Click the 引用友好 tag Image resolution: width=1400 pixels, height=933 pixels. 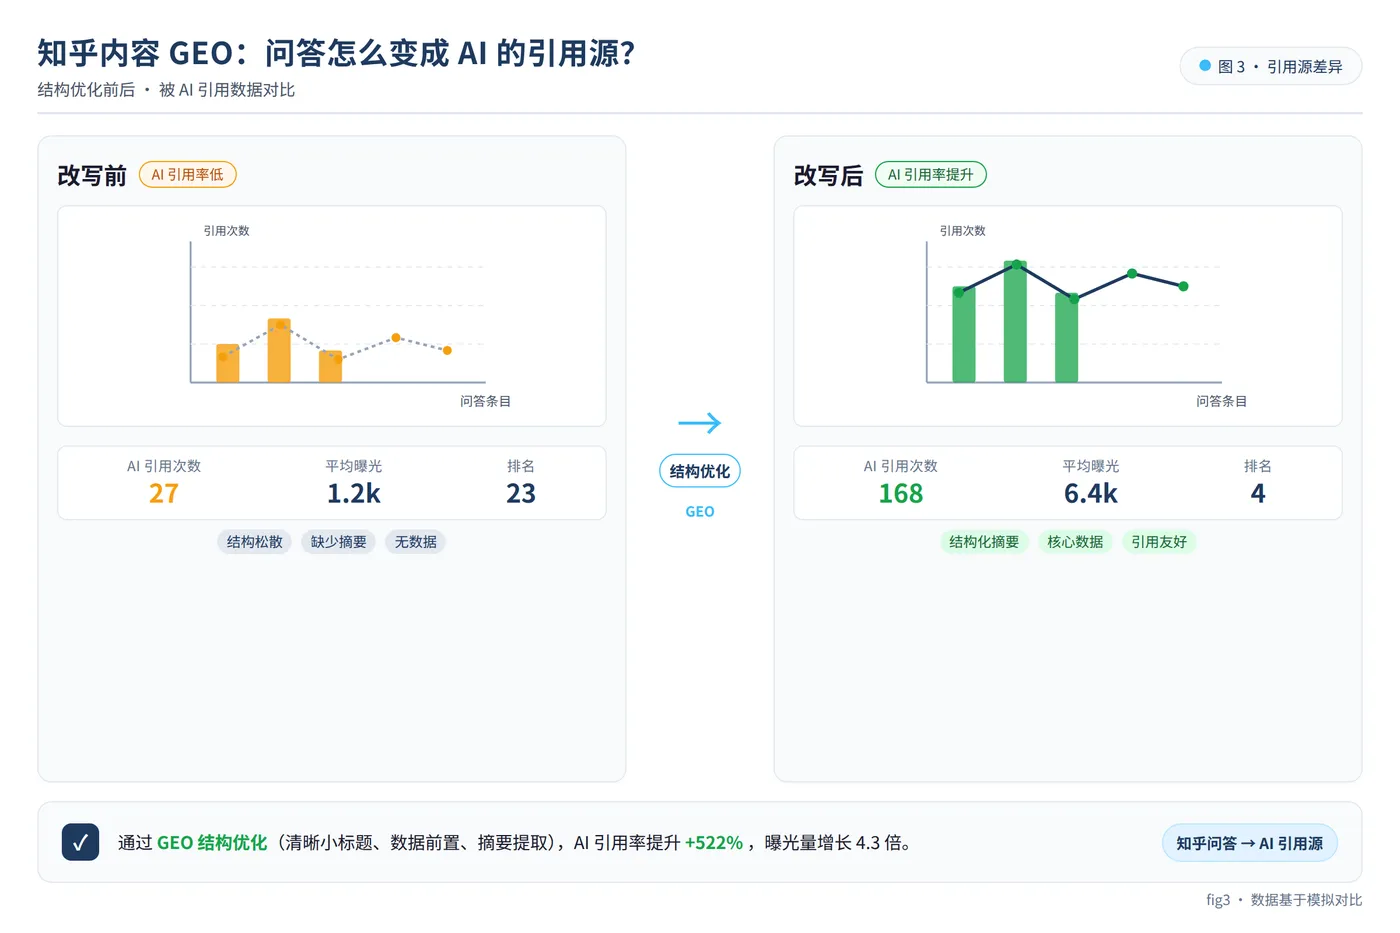[1159, 542]
